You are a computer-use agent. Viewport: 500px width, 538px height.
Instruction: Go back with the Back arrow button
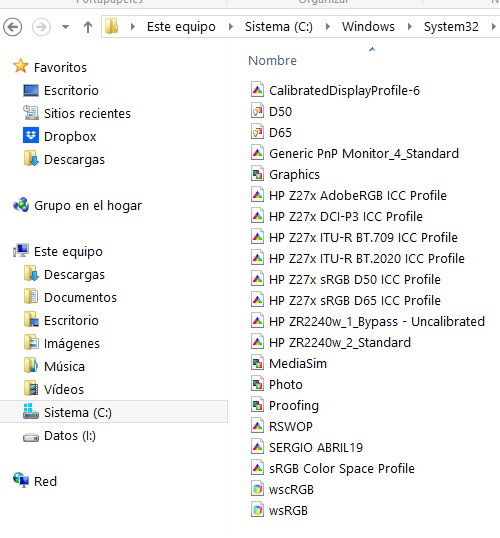coord(13,27)
